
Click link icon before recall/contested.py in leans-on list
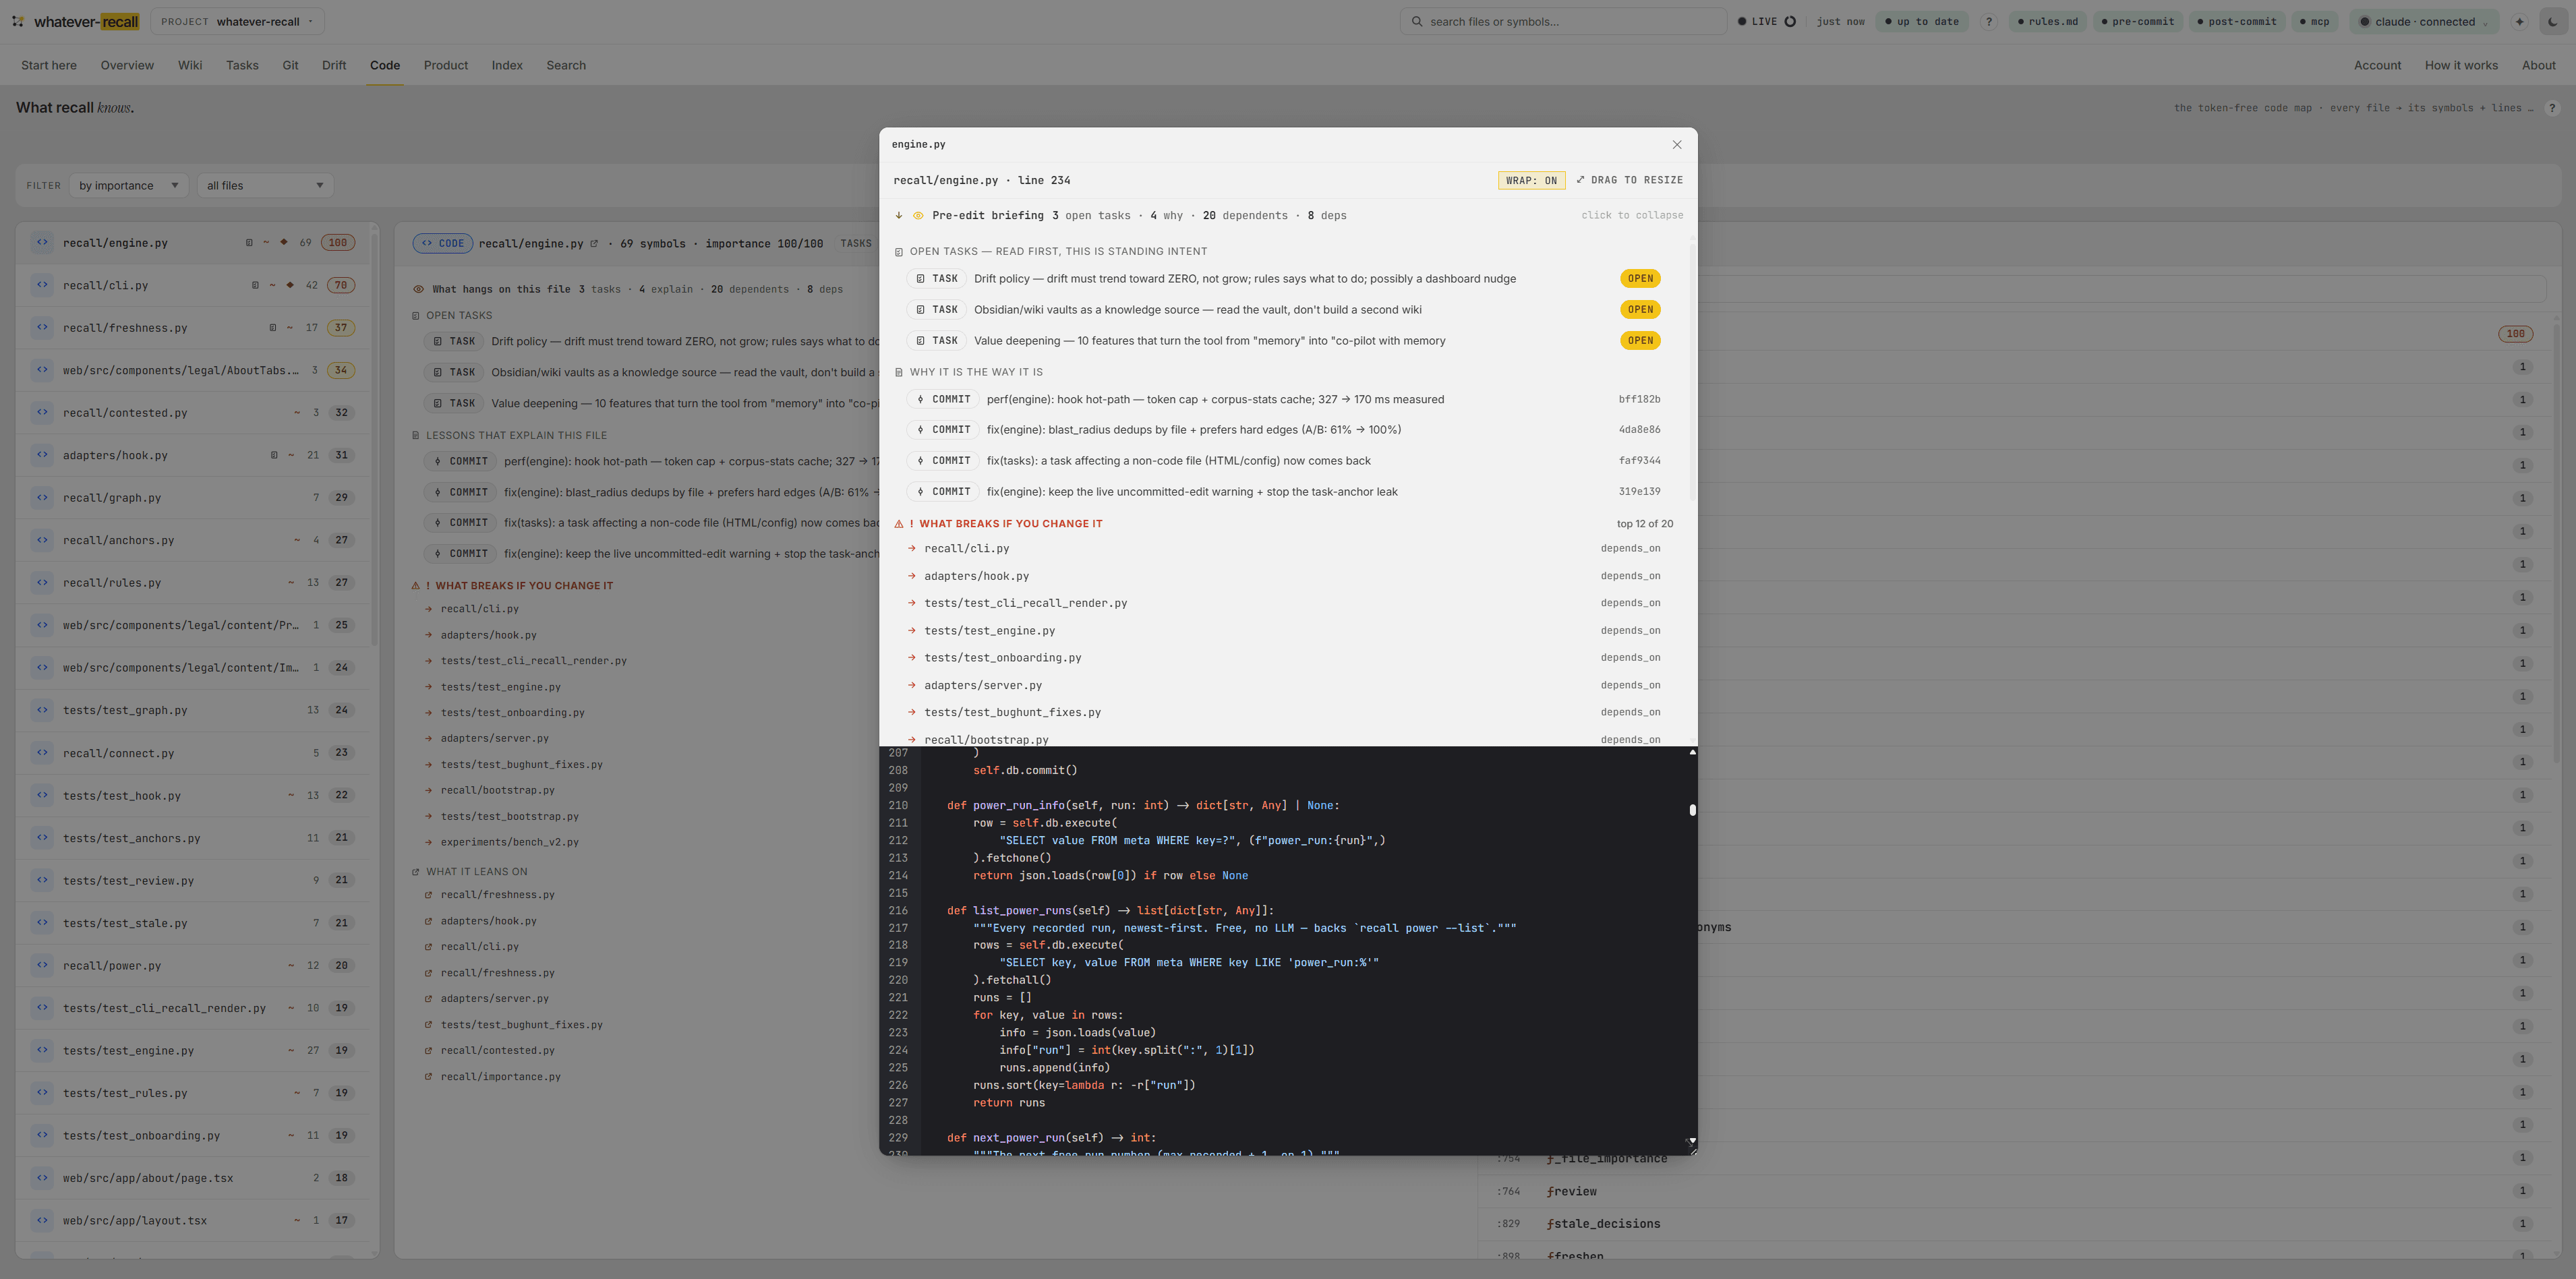pyautogui.click(x=429, y=1051)
